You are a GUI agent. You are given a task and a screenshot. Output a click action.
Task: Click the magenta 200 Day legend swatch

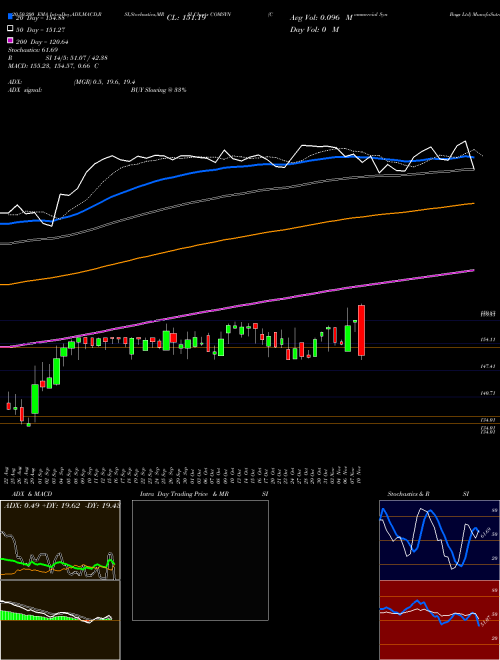(x=11, y=41)
